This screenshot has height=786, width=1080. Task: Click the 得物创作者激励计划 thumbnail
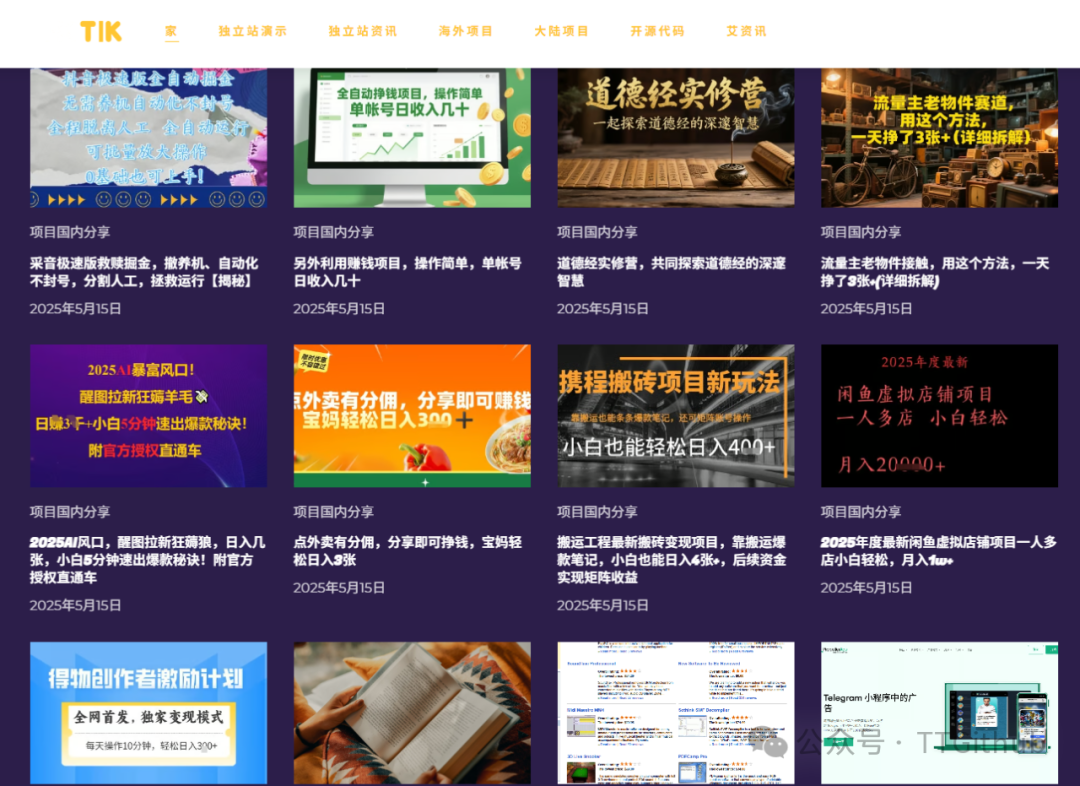pyautogui.click(x=147, y=712)
